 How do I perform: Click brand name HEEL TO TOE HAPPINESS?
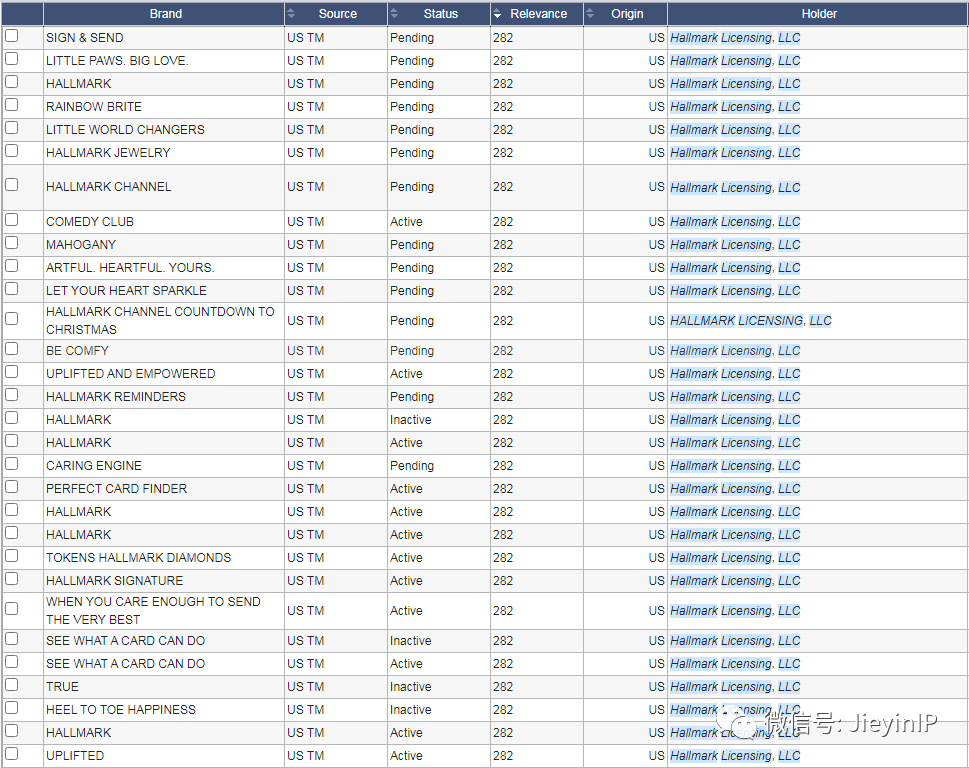point(121,710)
